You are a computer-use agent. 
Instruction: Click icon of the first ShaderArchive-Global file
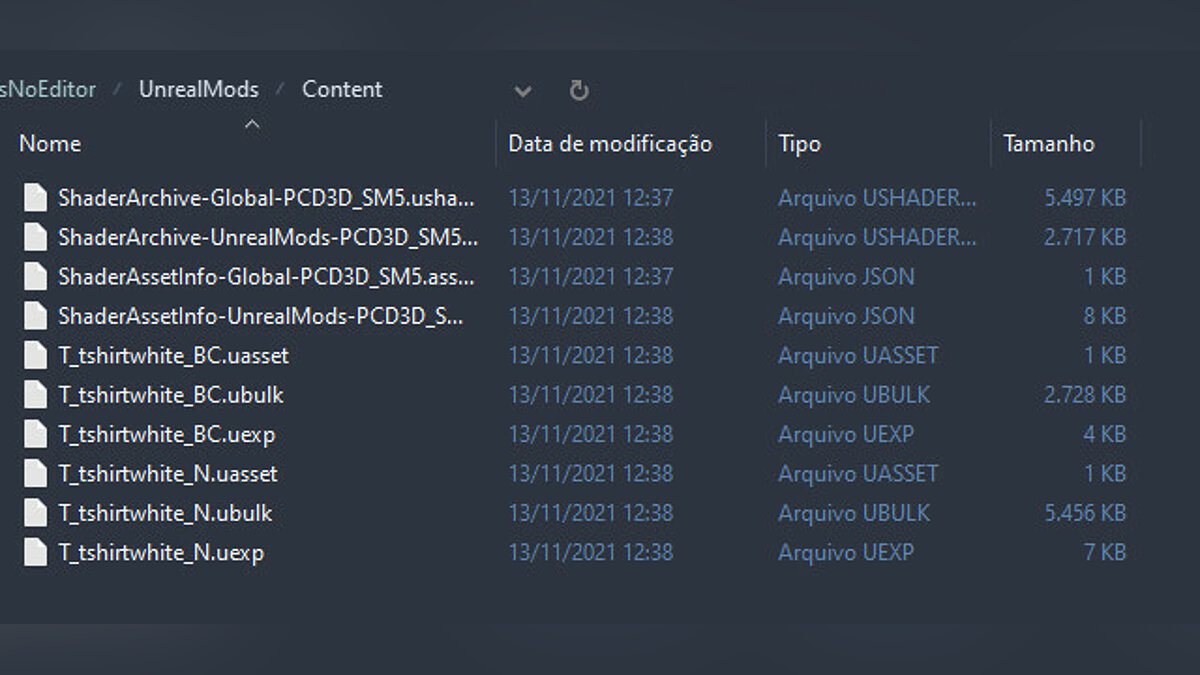(x=36, y=198)
